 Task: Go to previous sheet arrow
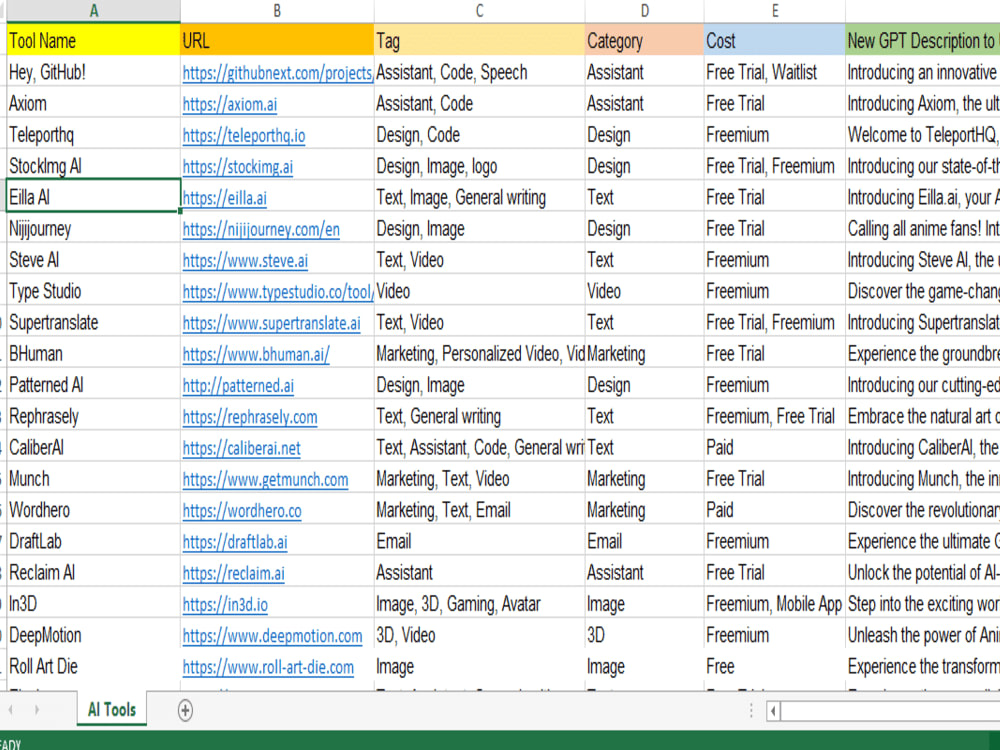(x=10, y=710)
